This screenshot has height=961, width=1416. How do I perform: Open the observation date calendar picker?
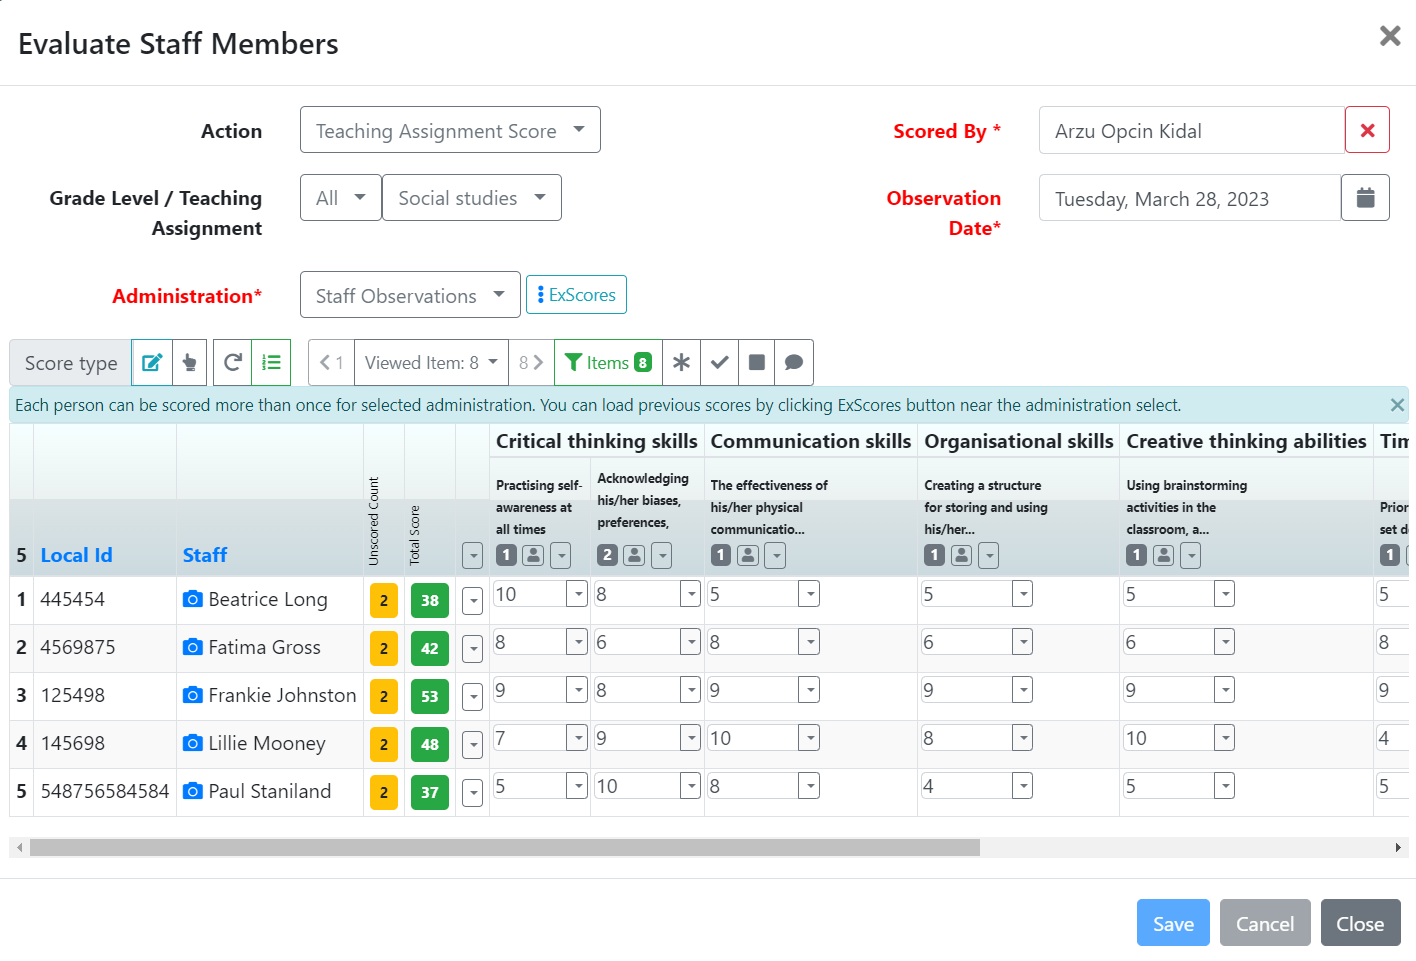click(1365, 198)
